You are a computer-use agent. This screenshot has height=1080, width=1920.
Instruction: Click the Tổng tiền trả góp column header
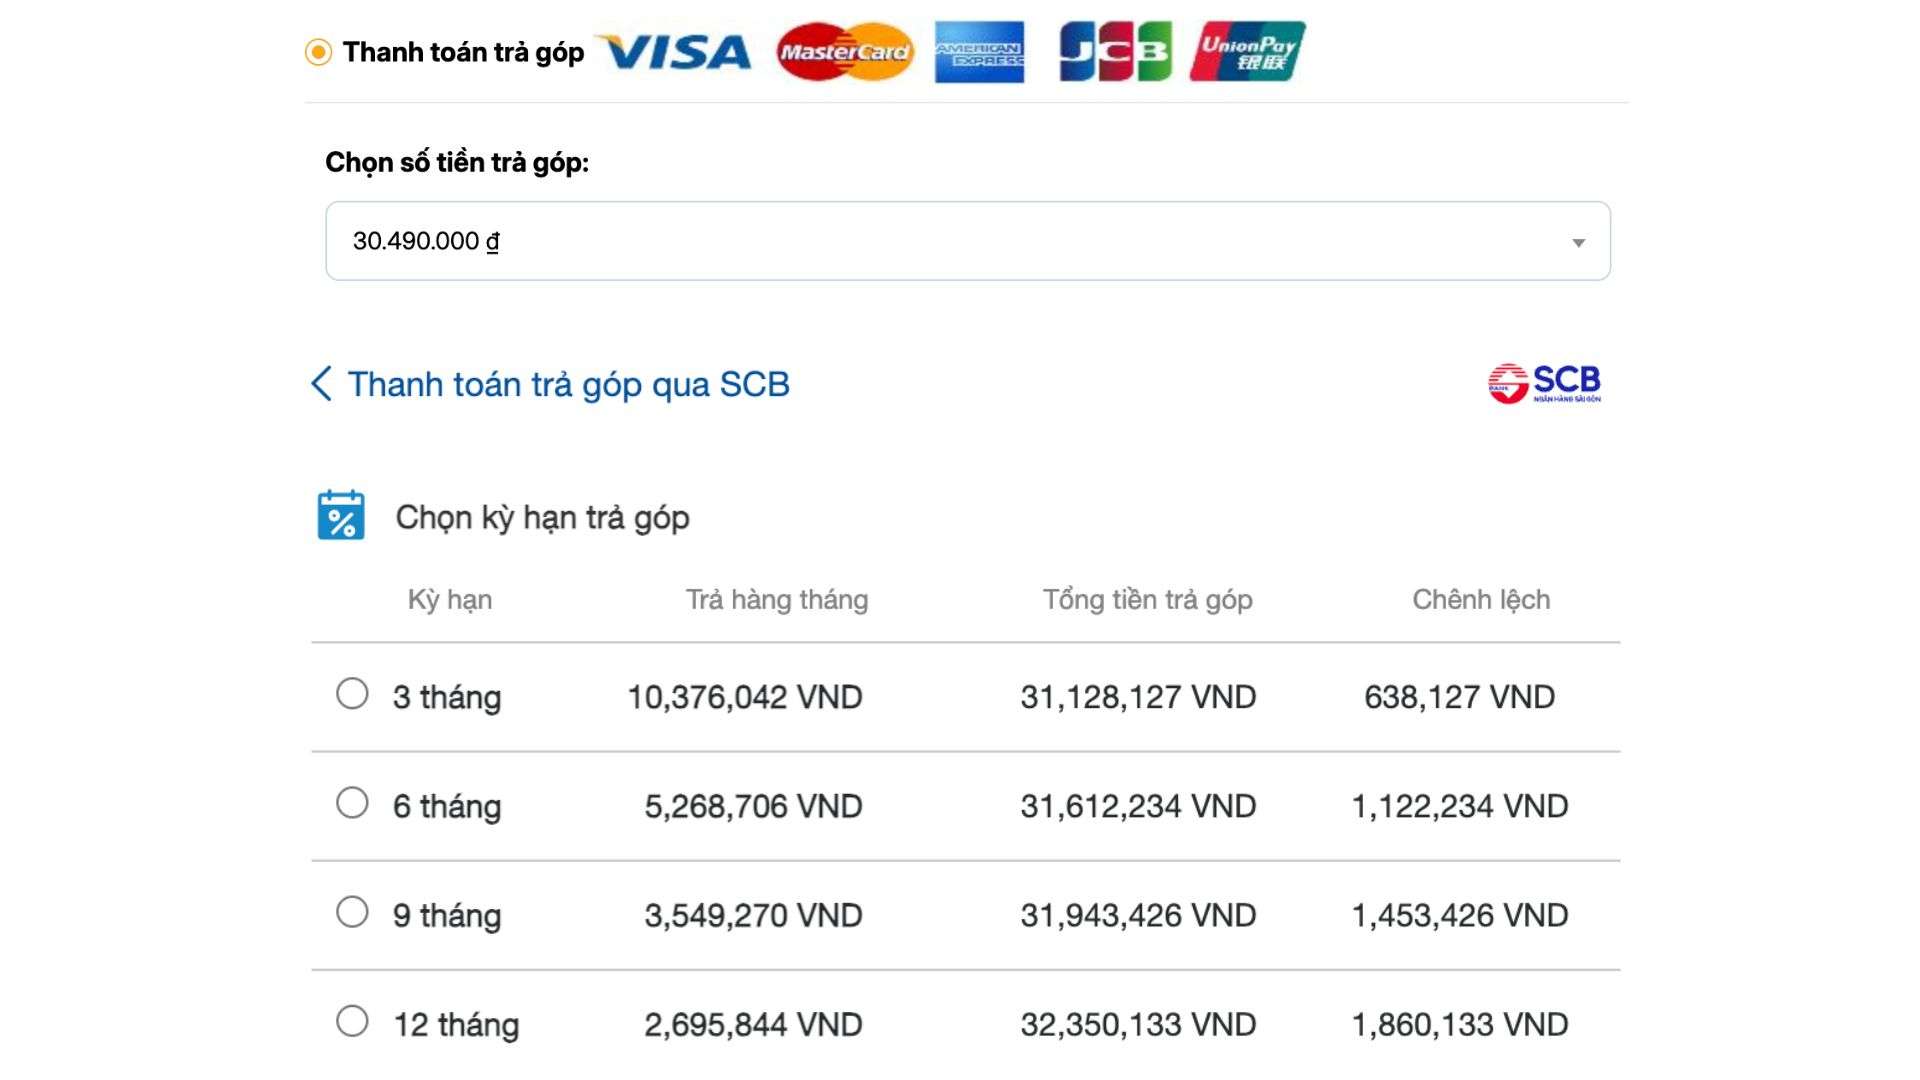pyautogui.click(x=1147, y=600)
